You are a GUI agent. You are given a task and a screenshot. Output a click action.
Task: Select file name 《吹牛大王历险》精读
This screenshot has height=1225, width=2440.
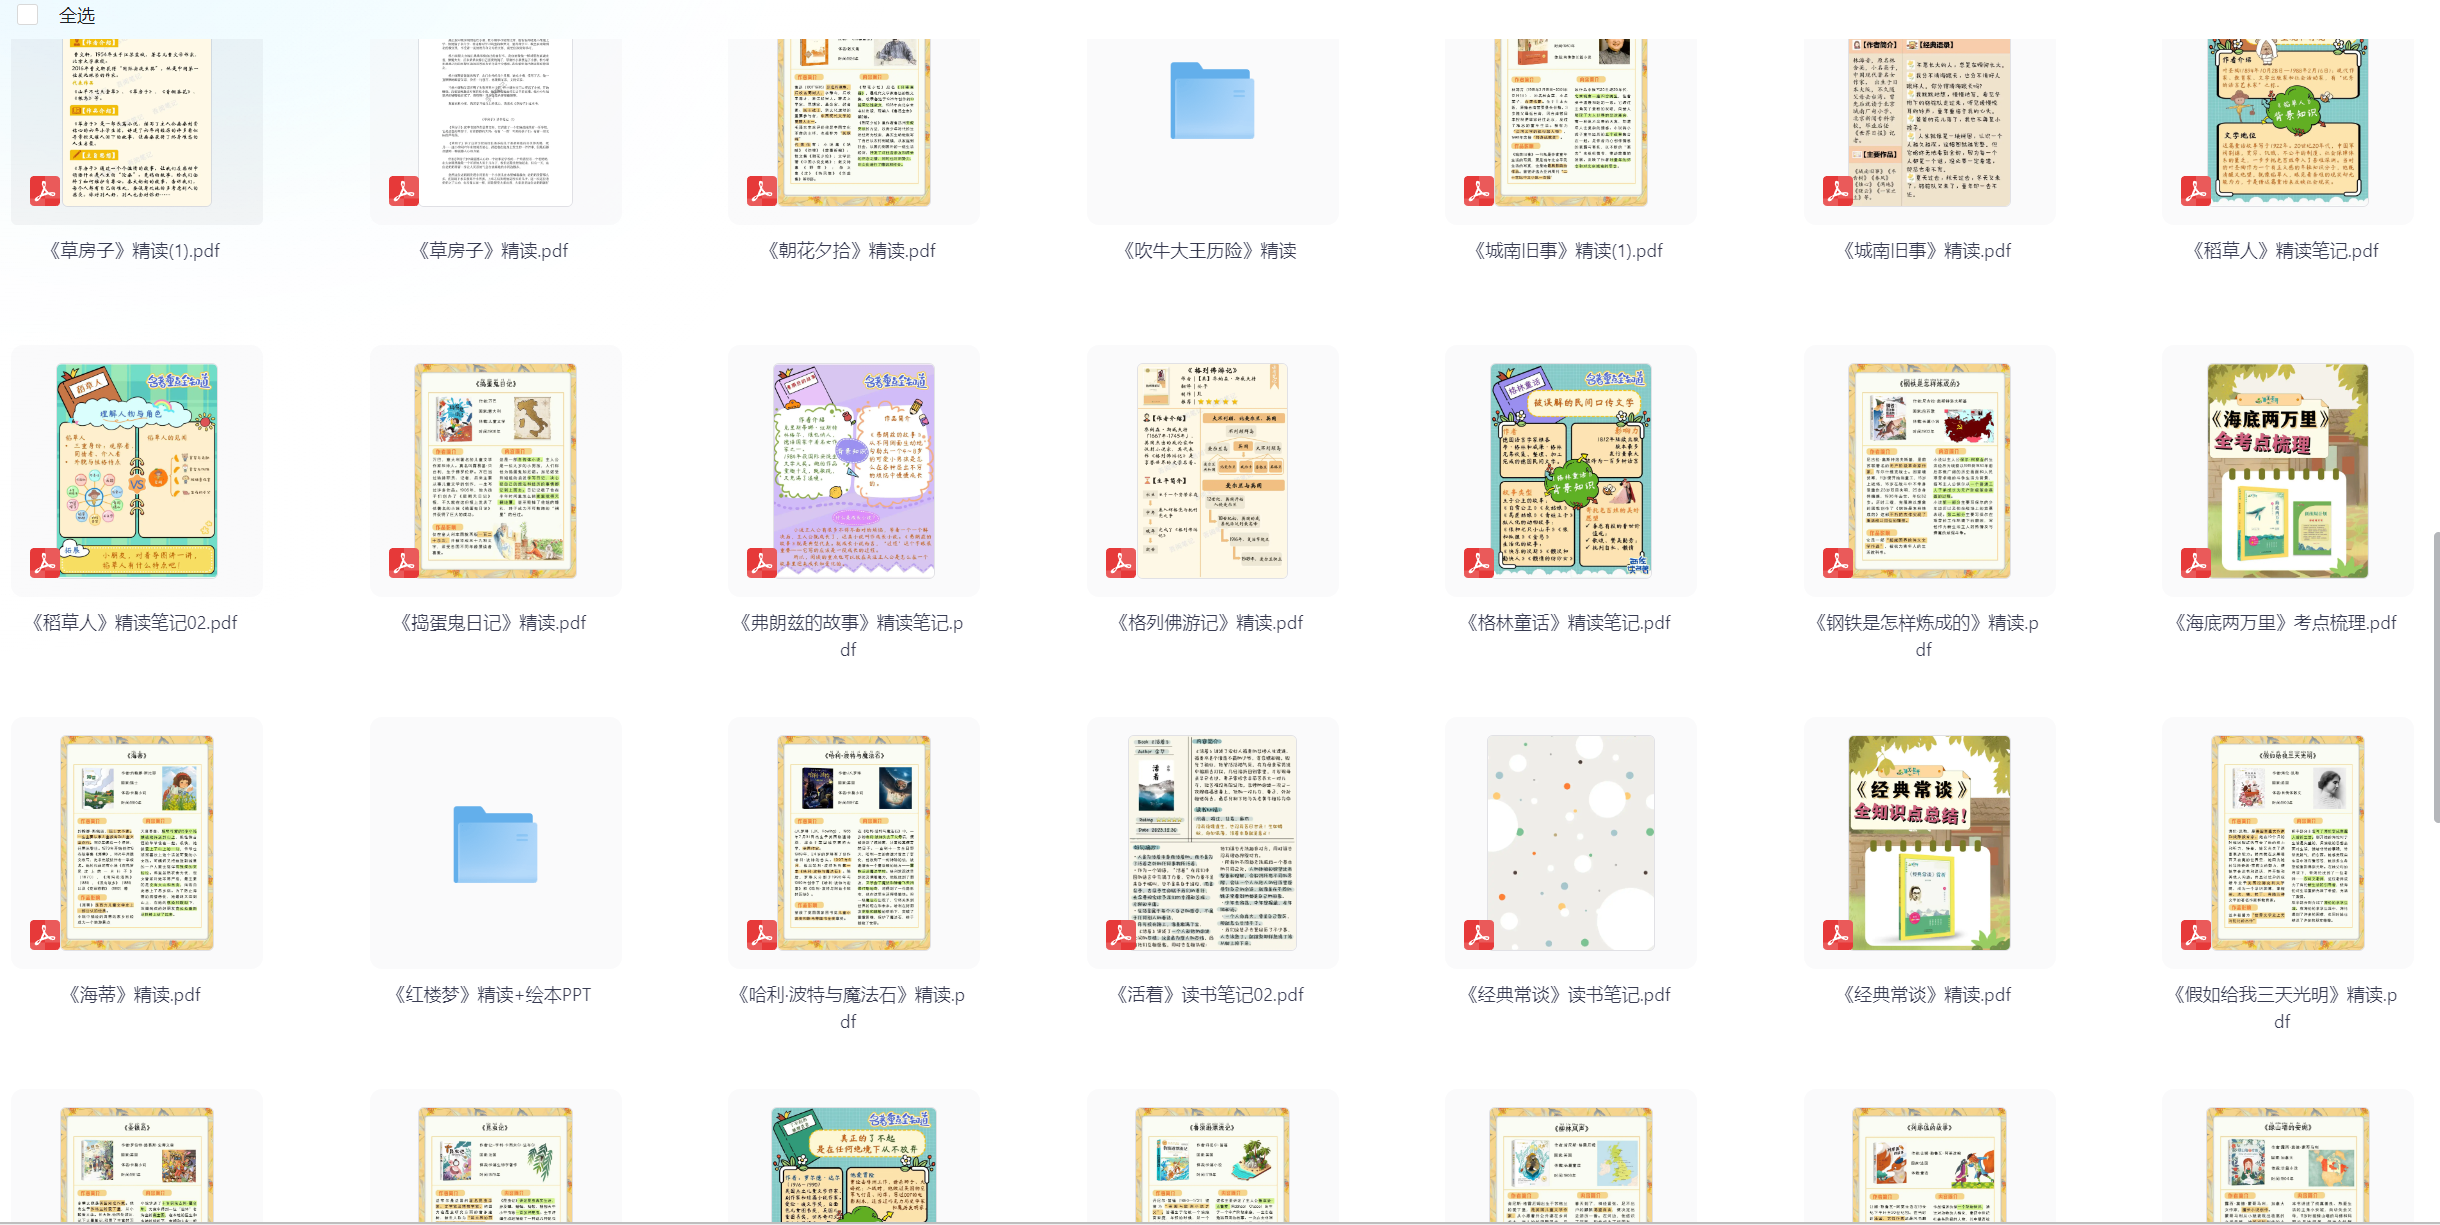coord(1210,251)
